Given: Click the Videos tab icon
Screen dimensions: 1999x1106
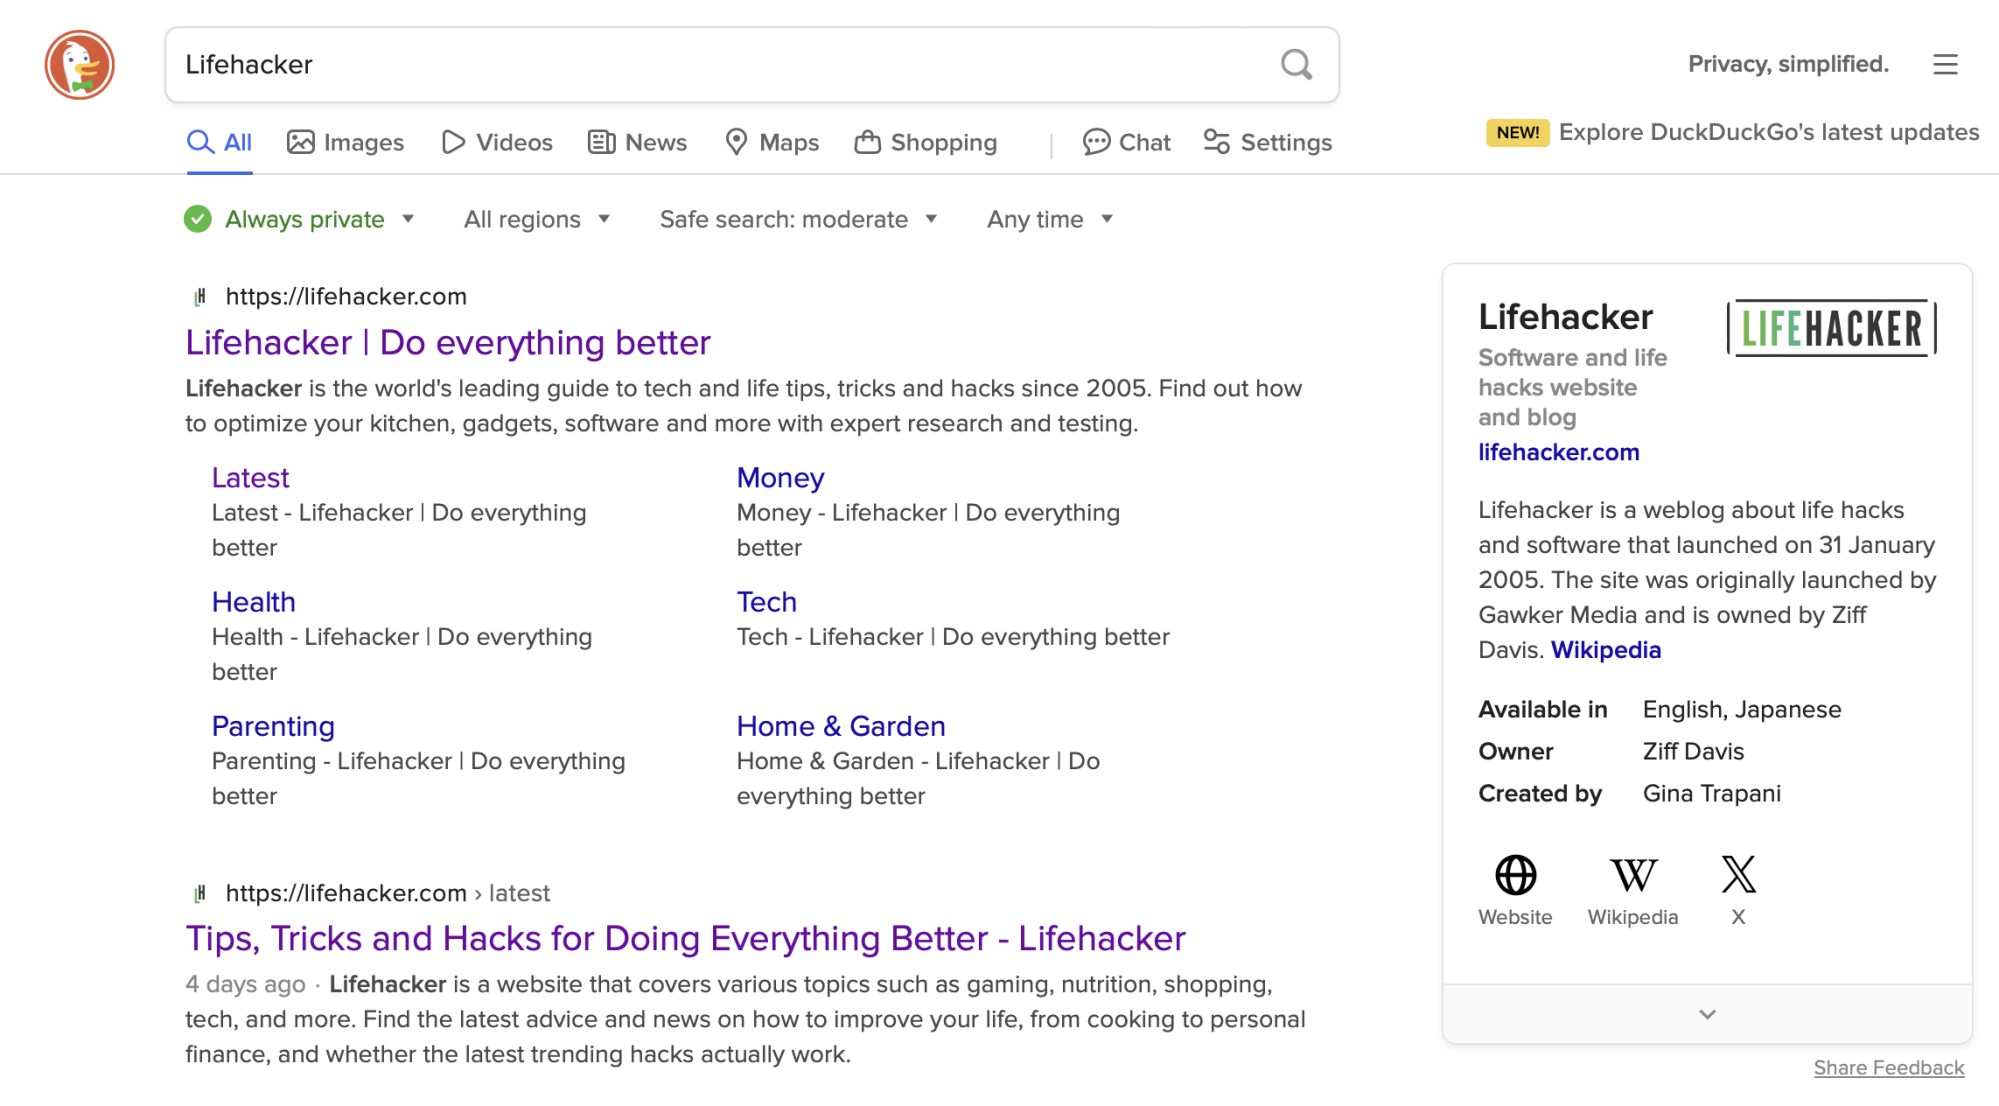Looking at the screenshot, I should click(453, 142).
